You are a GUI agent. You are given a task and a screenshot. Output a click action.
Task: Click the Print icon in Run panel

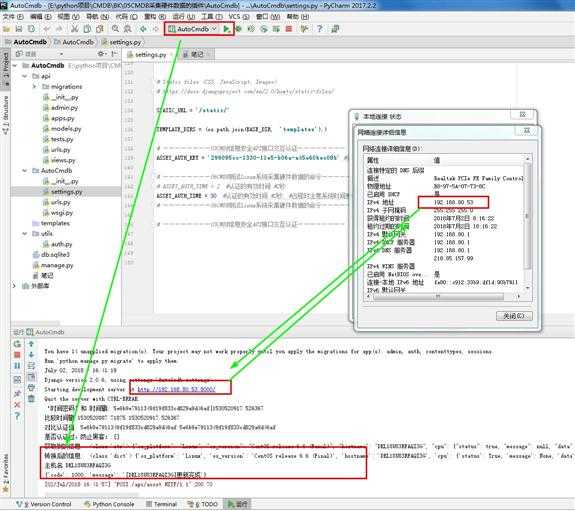pyautogui.click(x=31, y=387)
